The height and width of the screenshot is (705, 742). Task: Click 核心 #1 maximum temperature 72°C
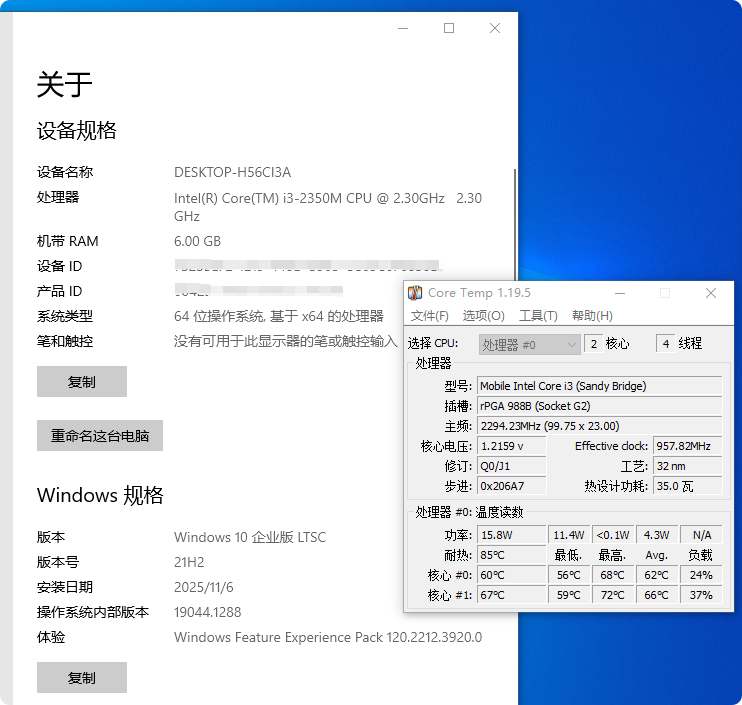(x=613, y=595)
